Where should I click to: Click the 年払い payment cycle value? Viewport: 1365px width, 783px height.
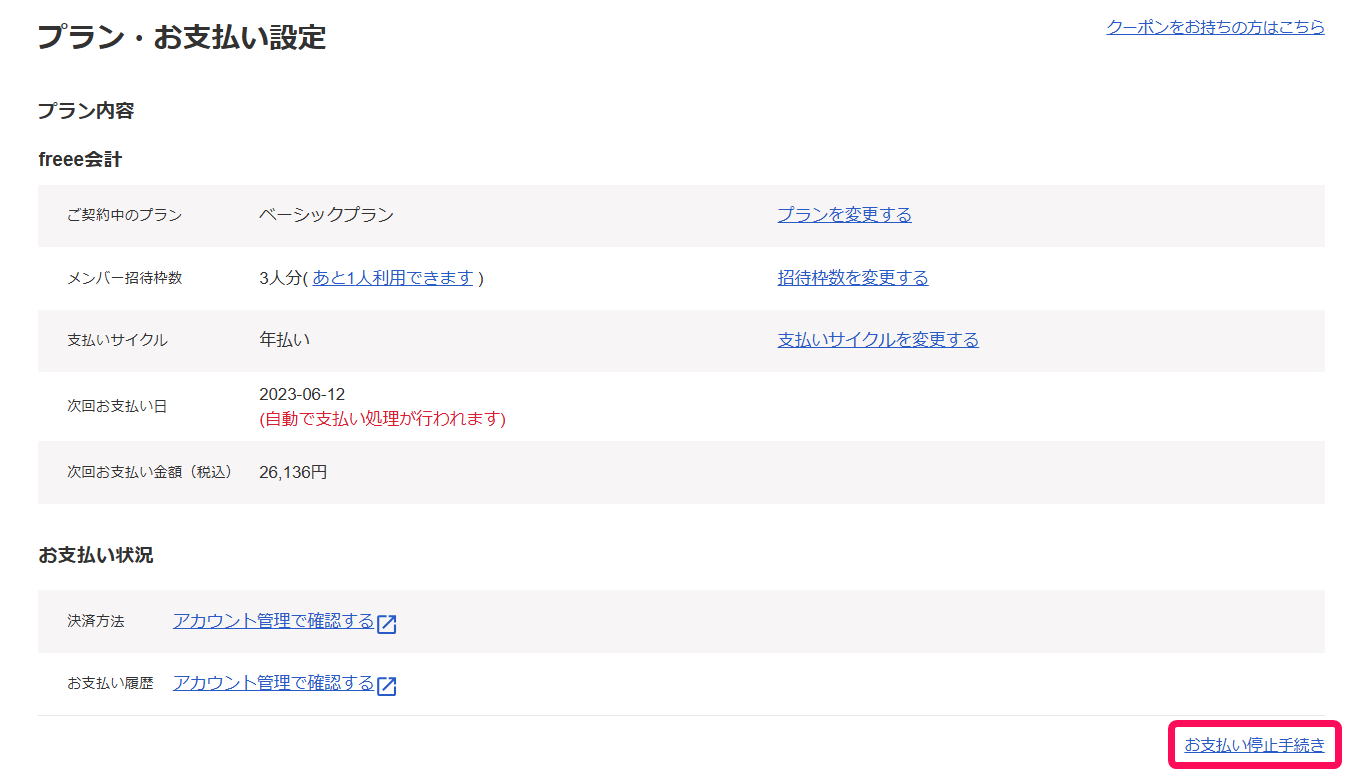coord(284,340)
